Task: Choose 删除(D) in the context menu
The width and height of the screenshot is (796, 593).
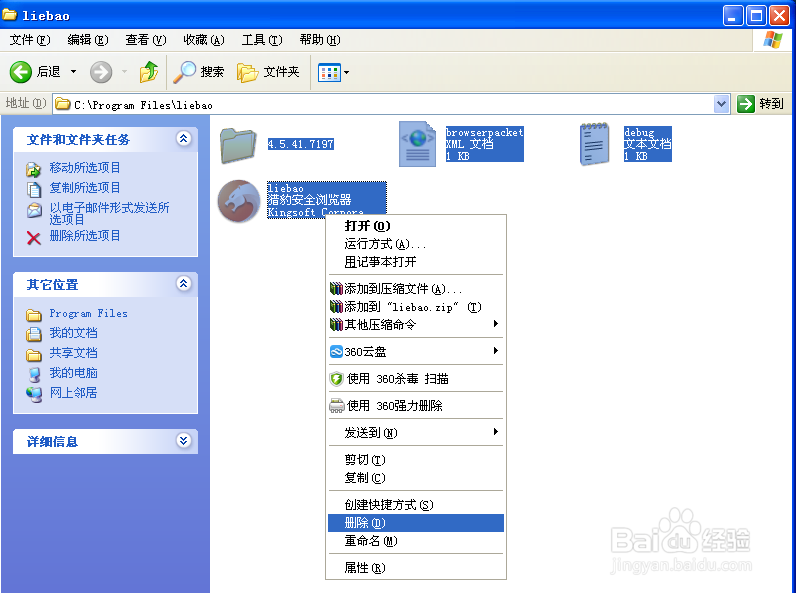Action: (x=416, y=523)
